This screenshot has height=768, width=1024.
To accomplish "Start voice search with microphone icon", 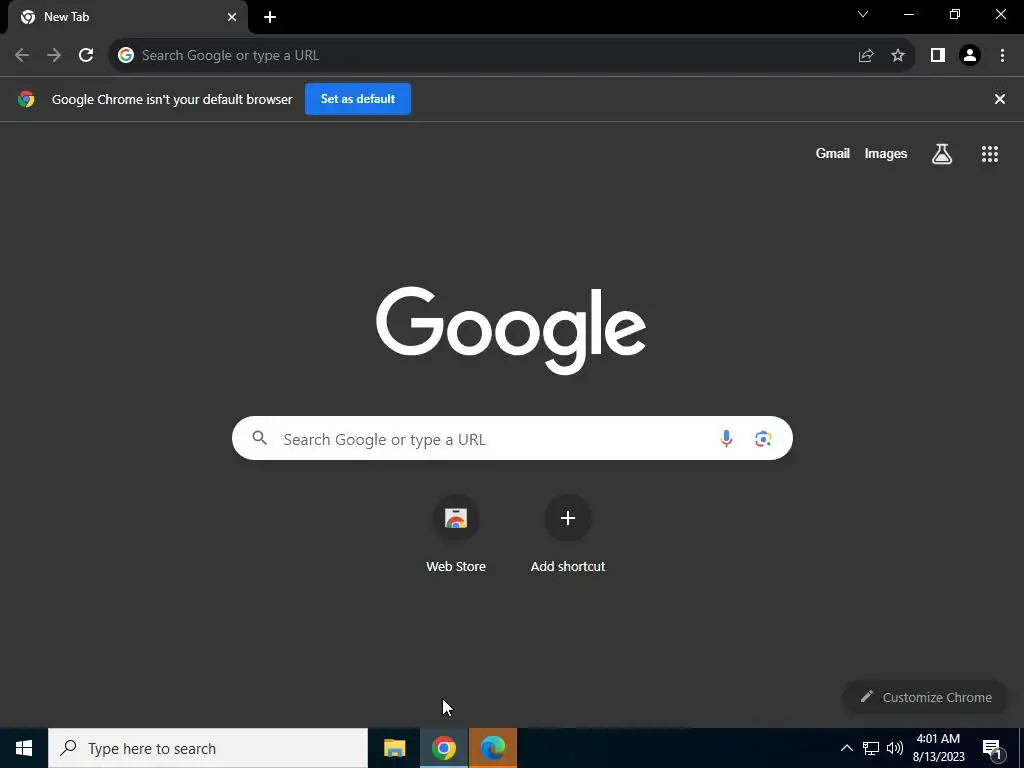I will tap(726, 438).
